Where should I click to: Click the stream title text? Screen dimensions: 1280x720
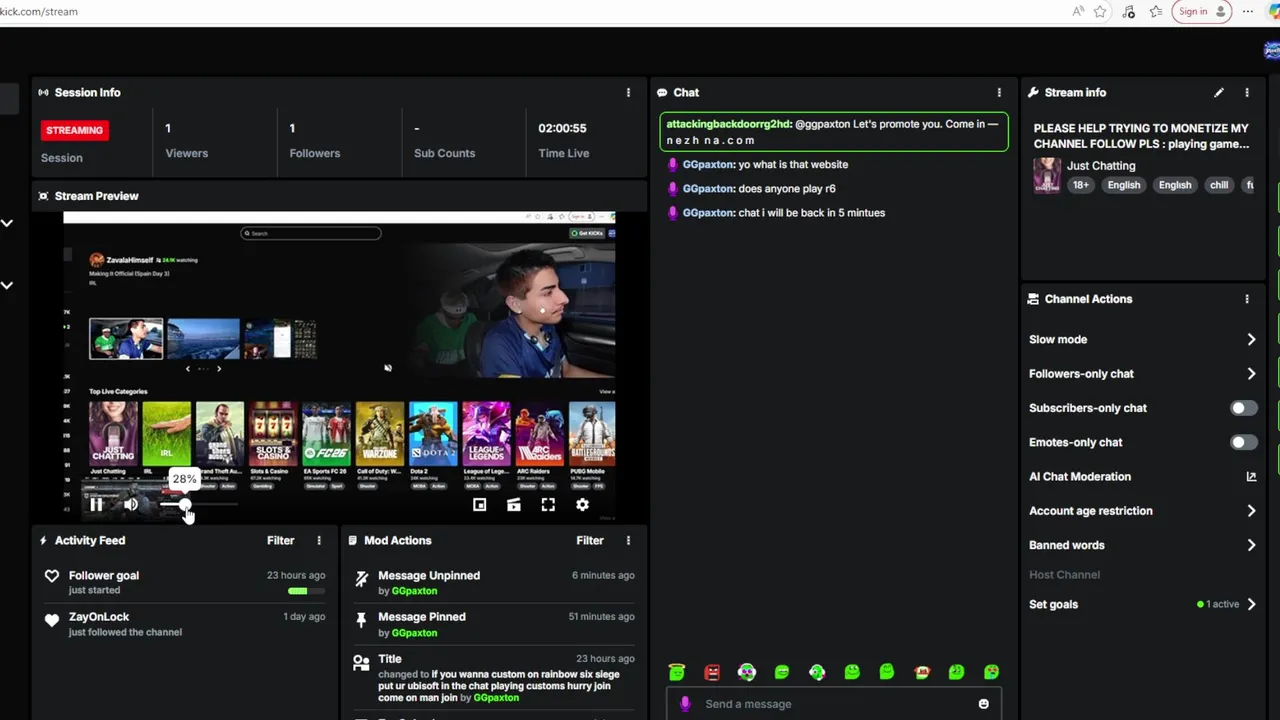coord(1141,136)
